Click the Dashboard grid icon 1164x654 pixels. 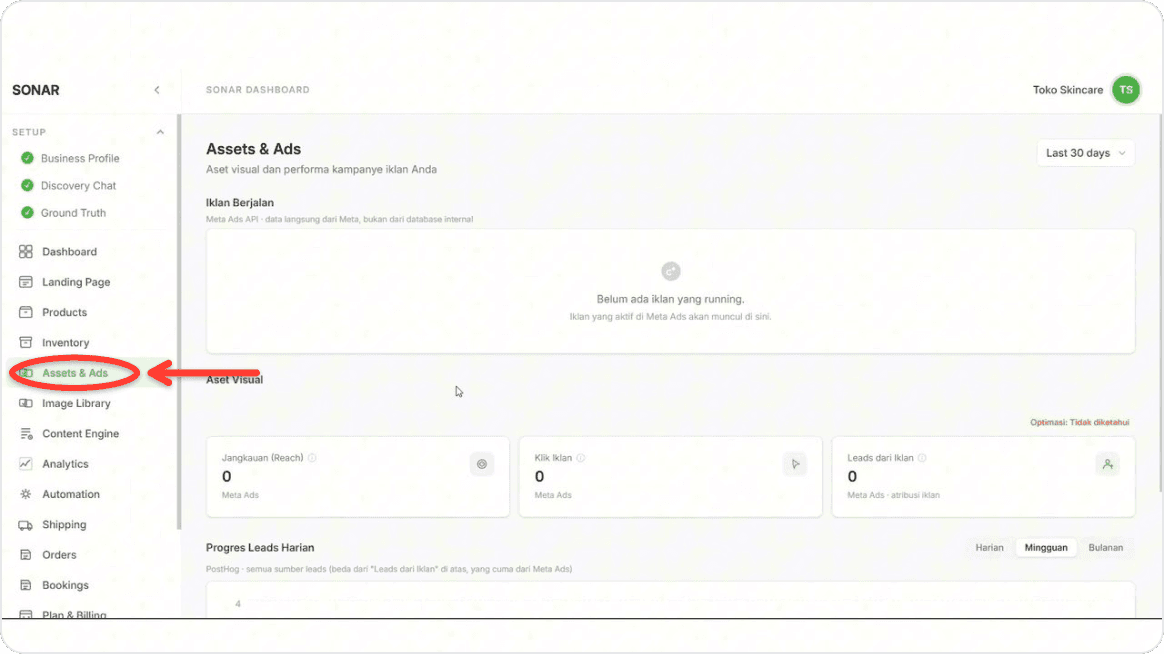(26, 252)
